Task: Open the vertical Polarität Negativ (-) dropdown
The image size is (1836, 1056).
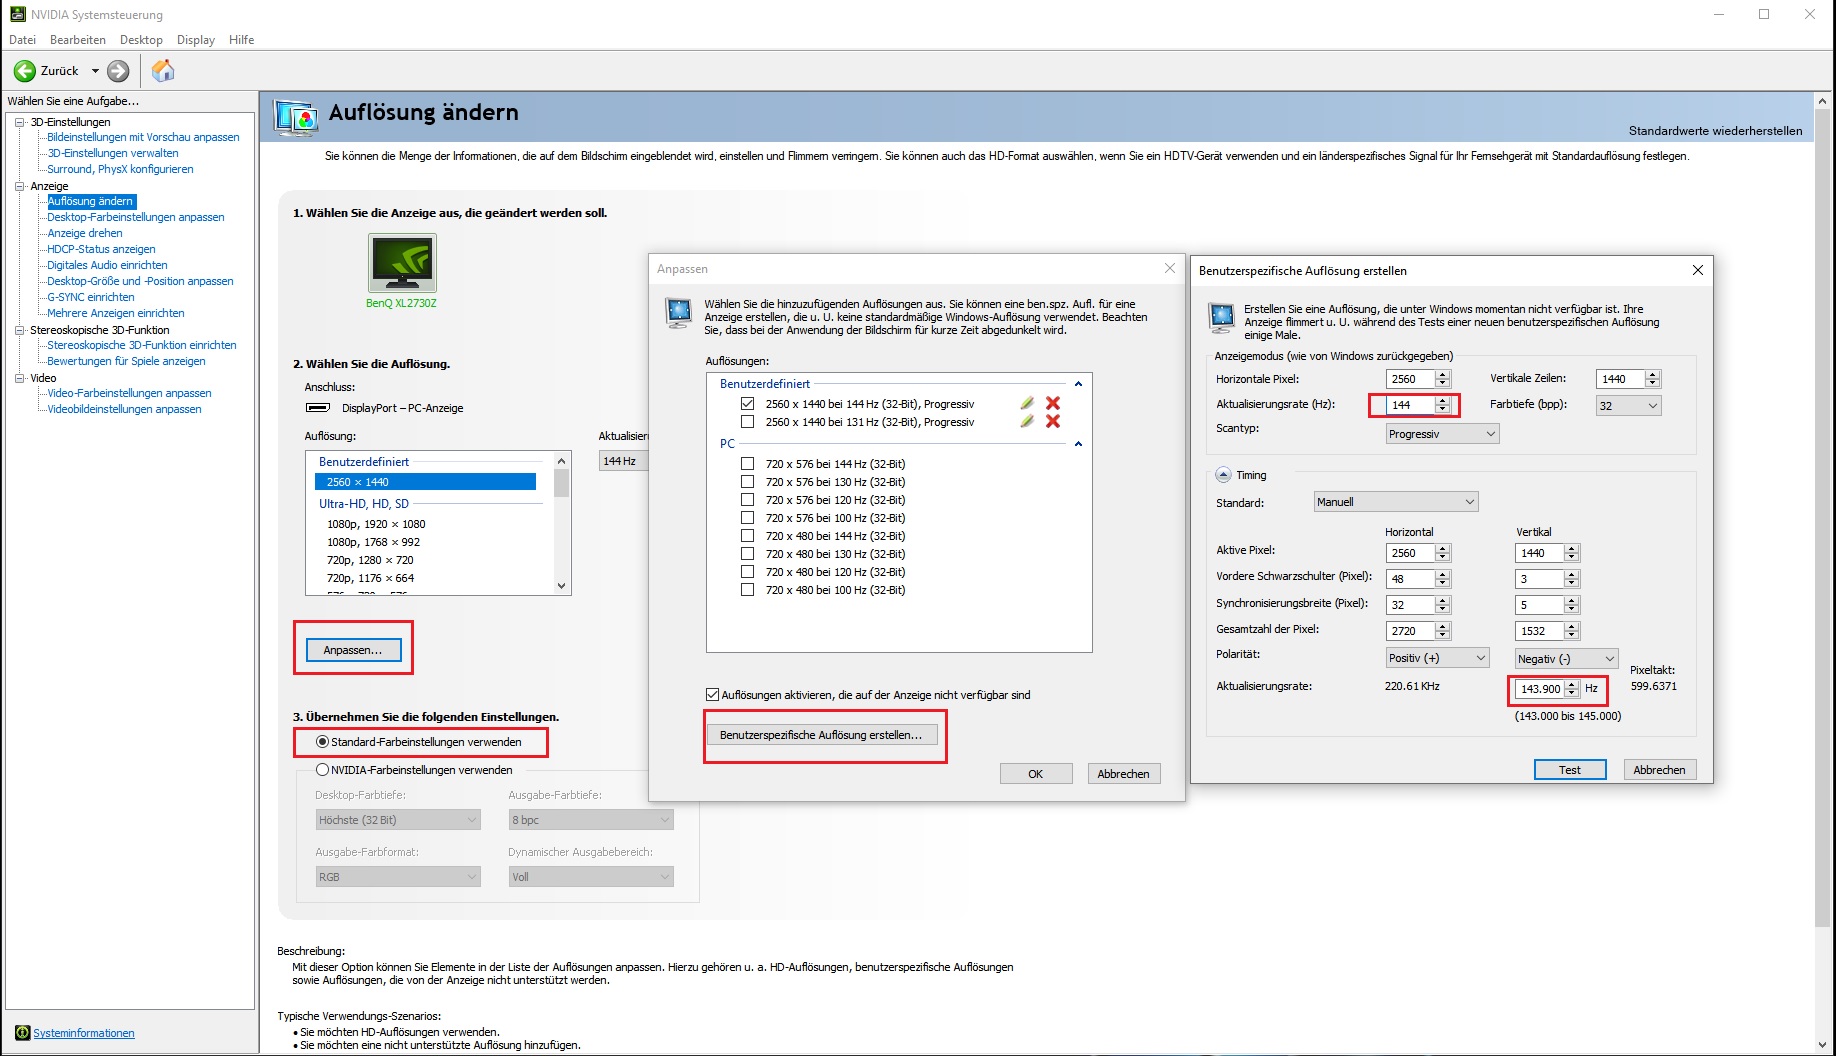Action: 1566,658
